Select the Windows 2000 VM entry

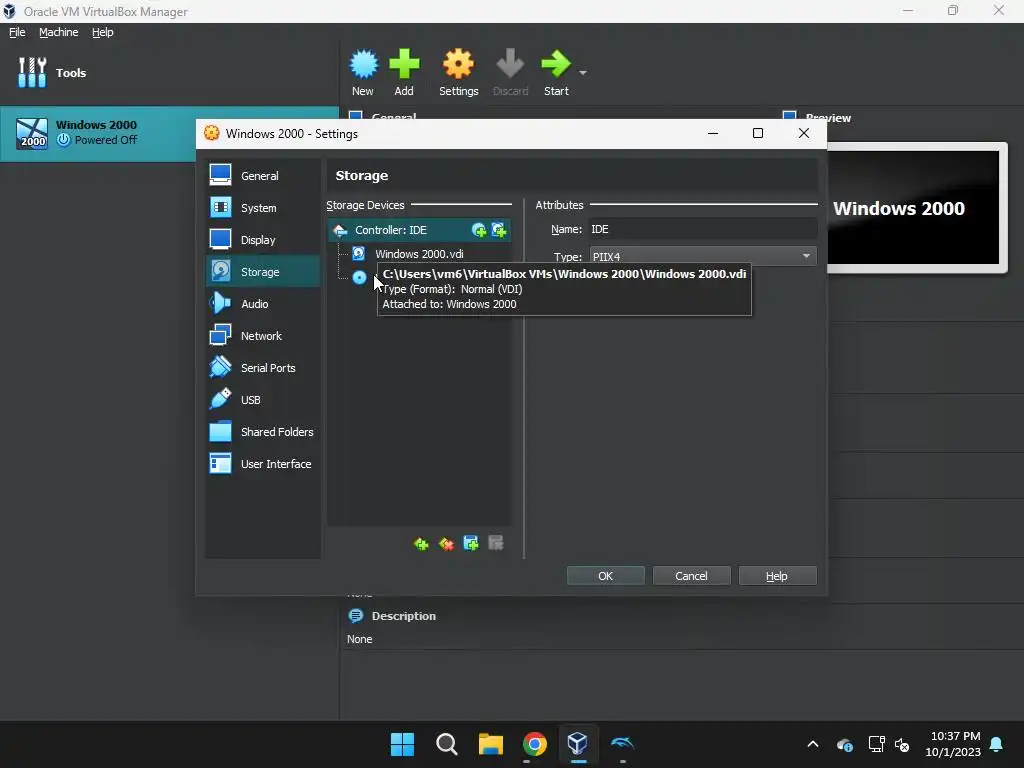pyautogui.click(x=169, y=133)
